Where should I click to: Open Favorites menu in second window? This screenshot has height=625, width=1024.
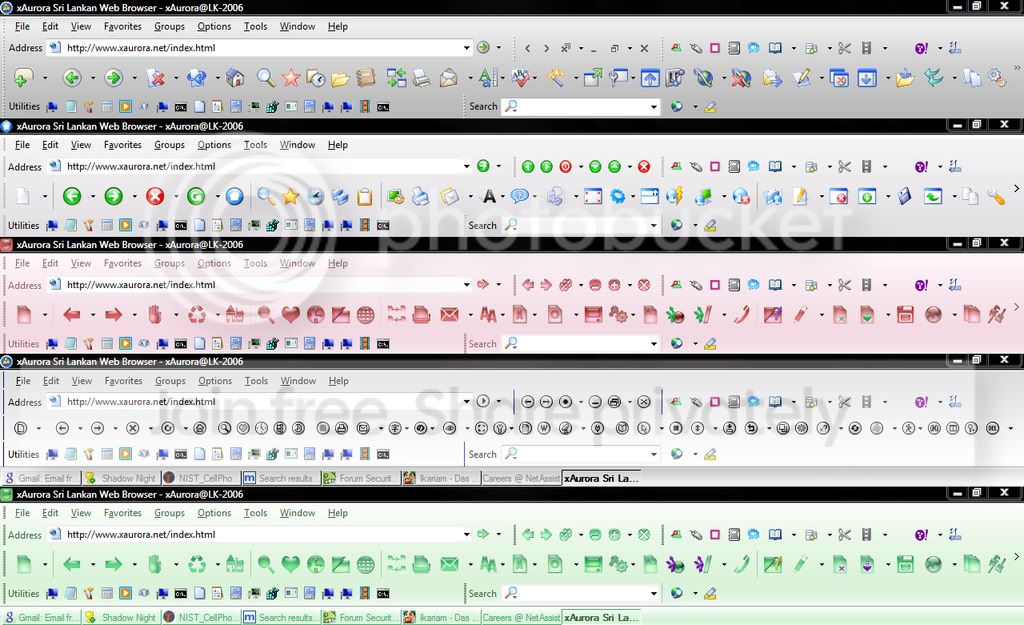pyautogui.click(x=123, y=145)
